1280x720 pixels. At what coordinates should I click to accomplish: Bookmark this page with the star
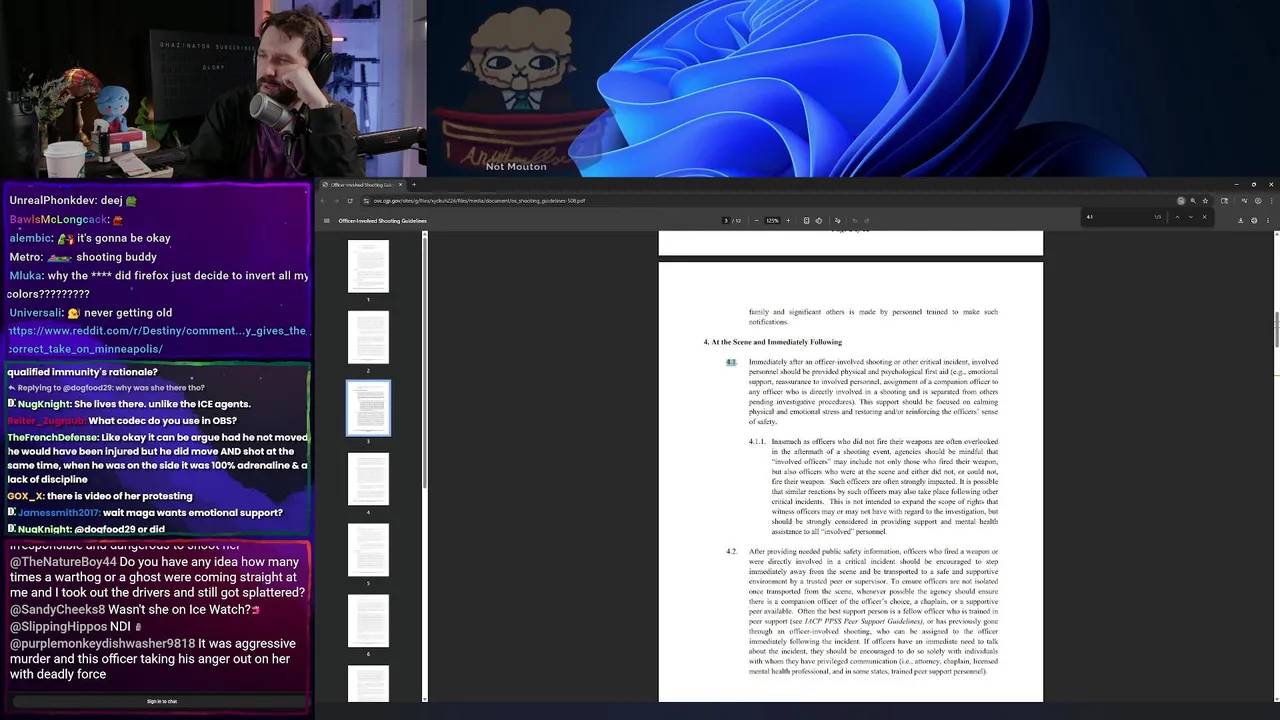(1205, 200)
